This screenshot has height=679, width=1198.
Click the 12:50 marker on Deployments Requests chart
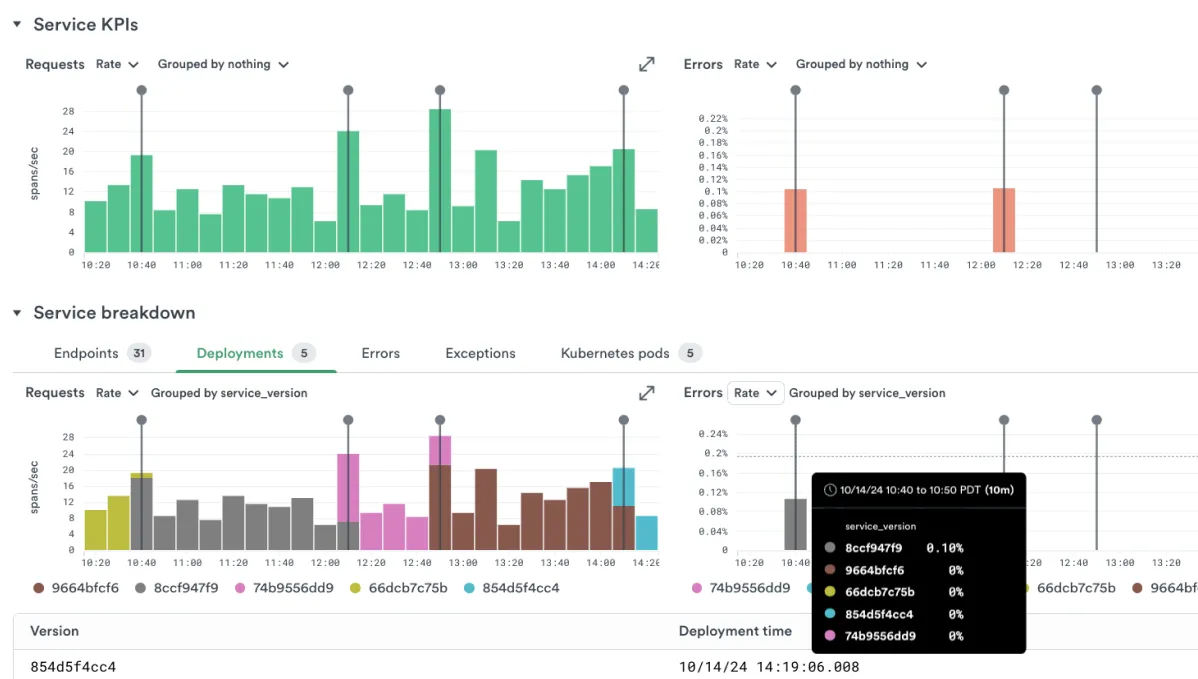point(440,420)
